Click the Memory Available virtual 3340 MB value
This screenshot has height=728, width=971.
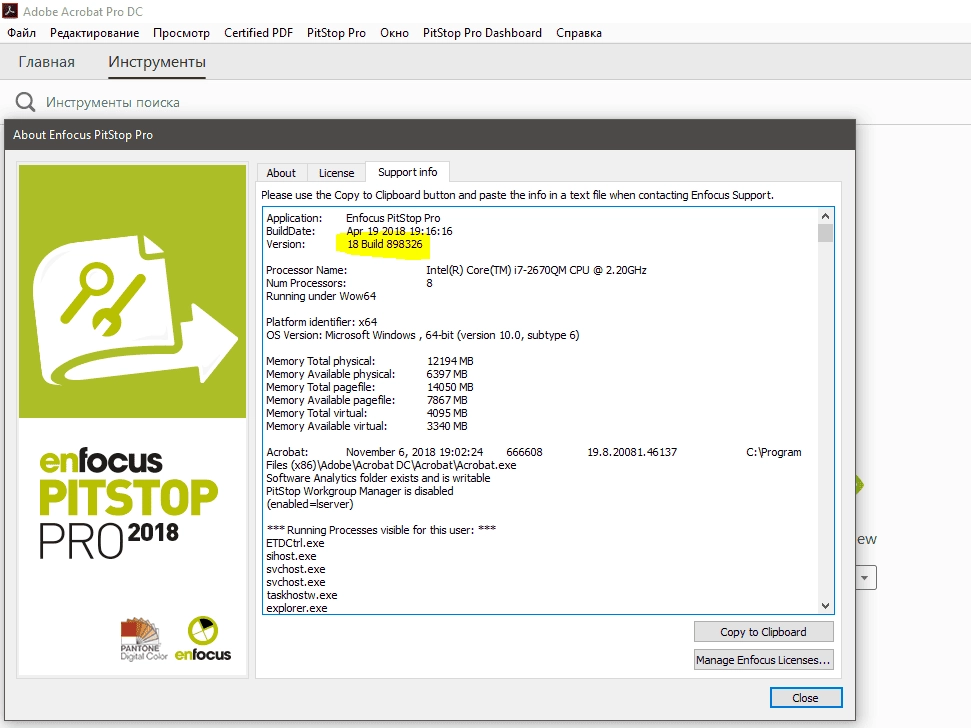point(447,426)
